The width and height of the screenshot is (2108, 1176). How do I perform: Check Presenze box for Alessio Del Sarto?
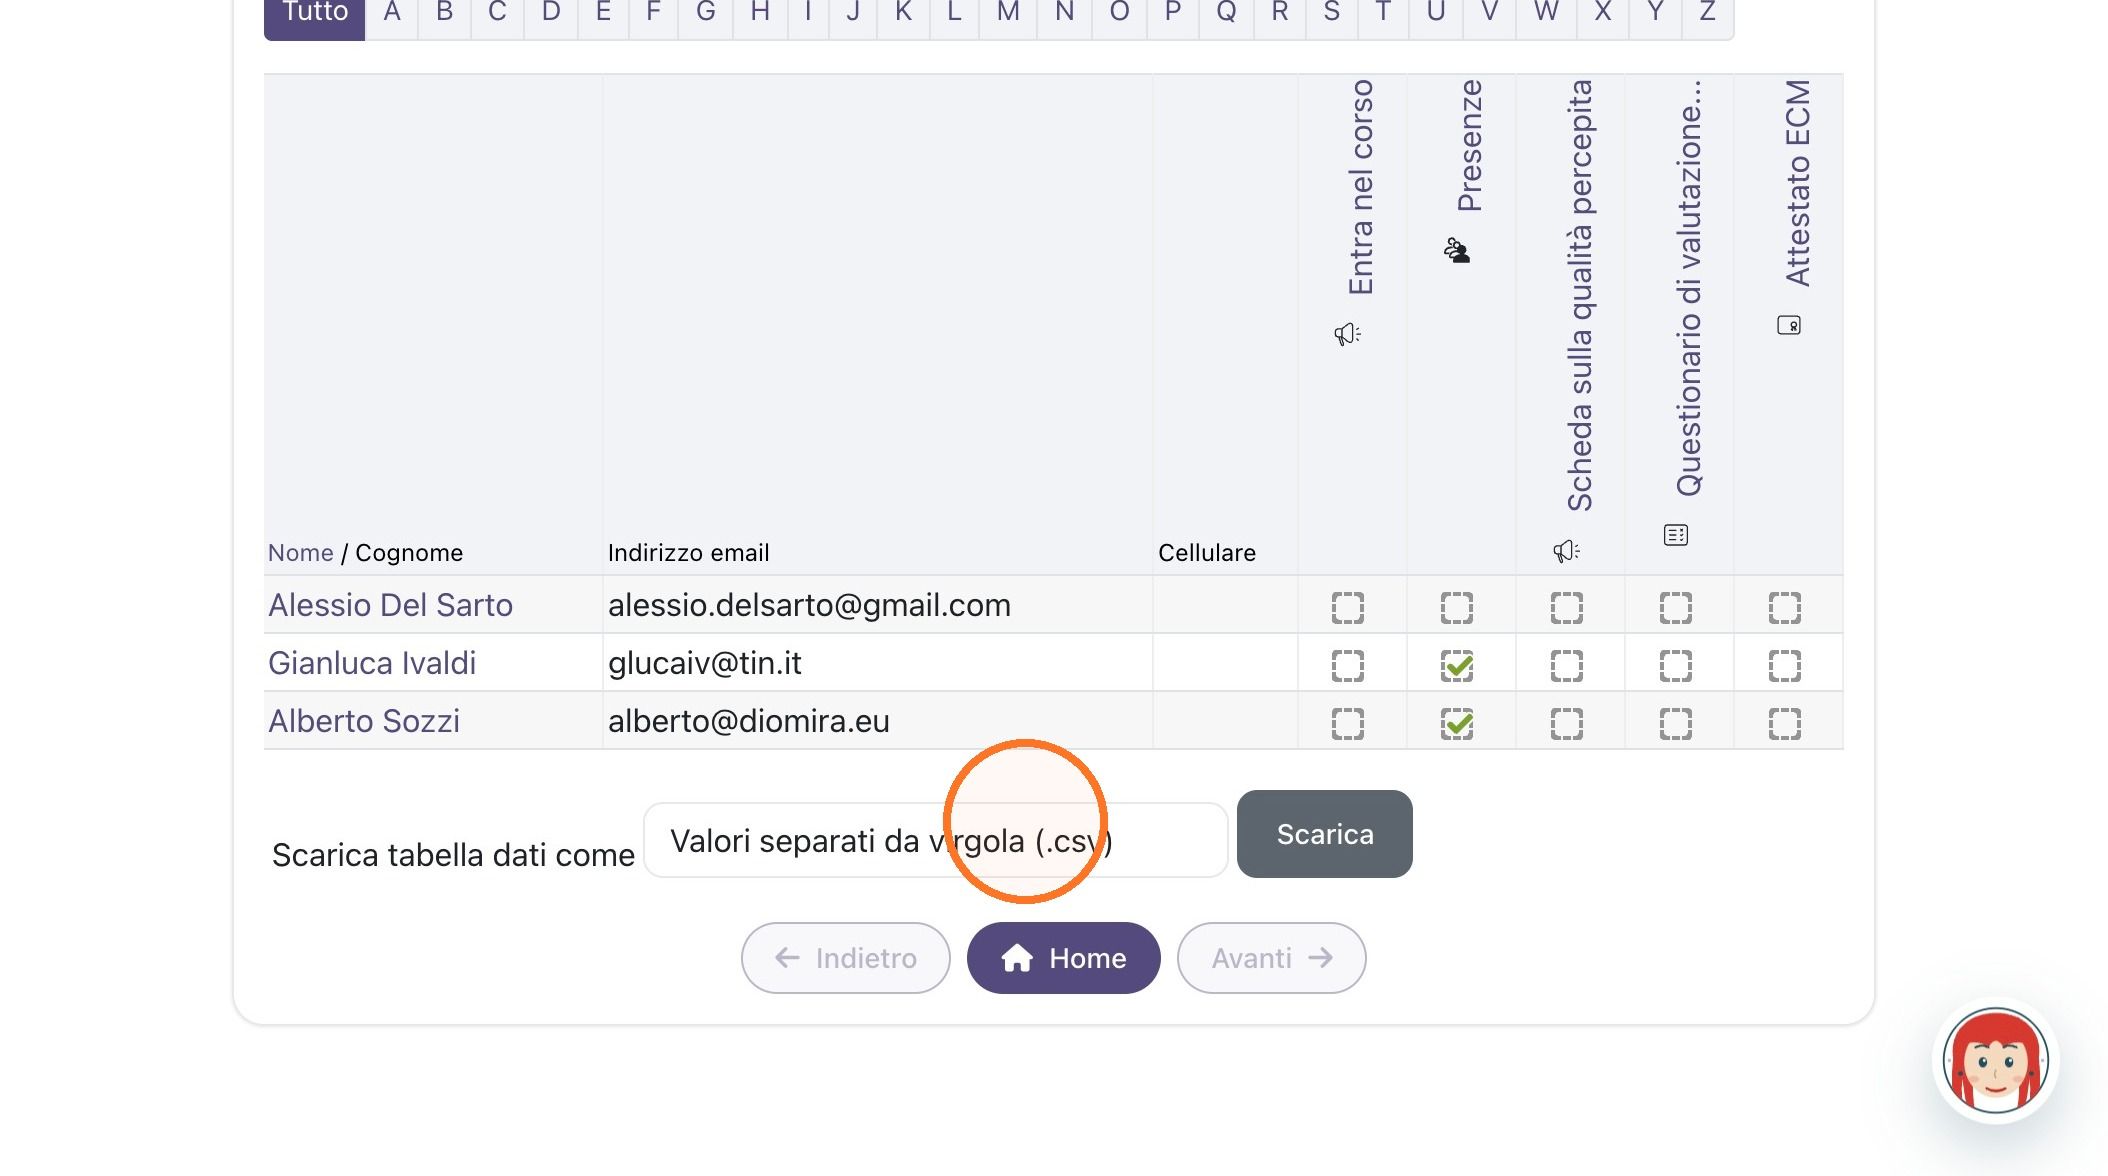point(1457,608)
